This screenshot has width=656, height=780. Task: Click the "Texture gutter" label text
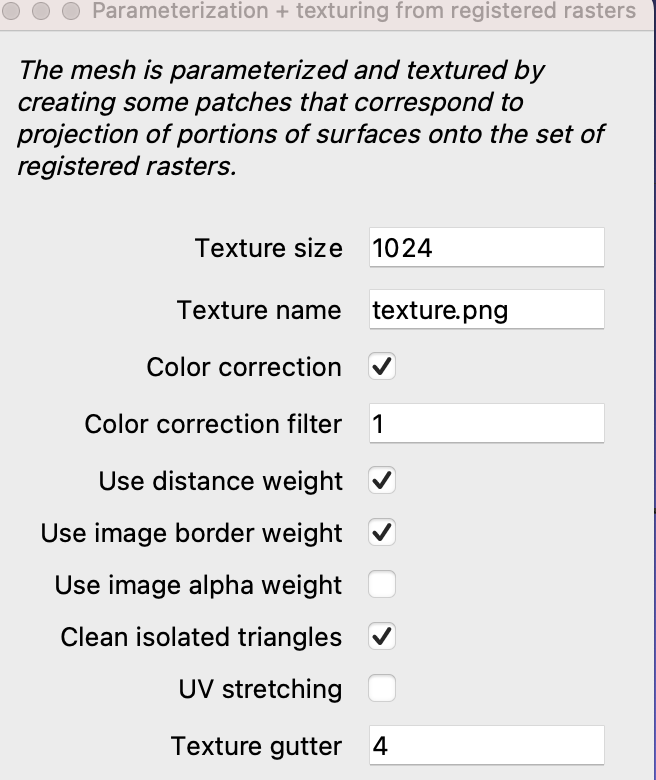point(256,746)
